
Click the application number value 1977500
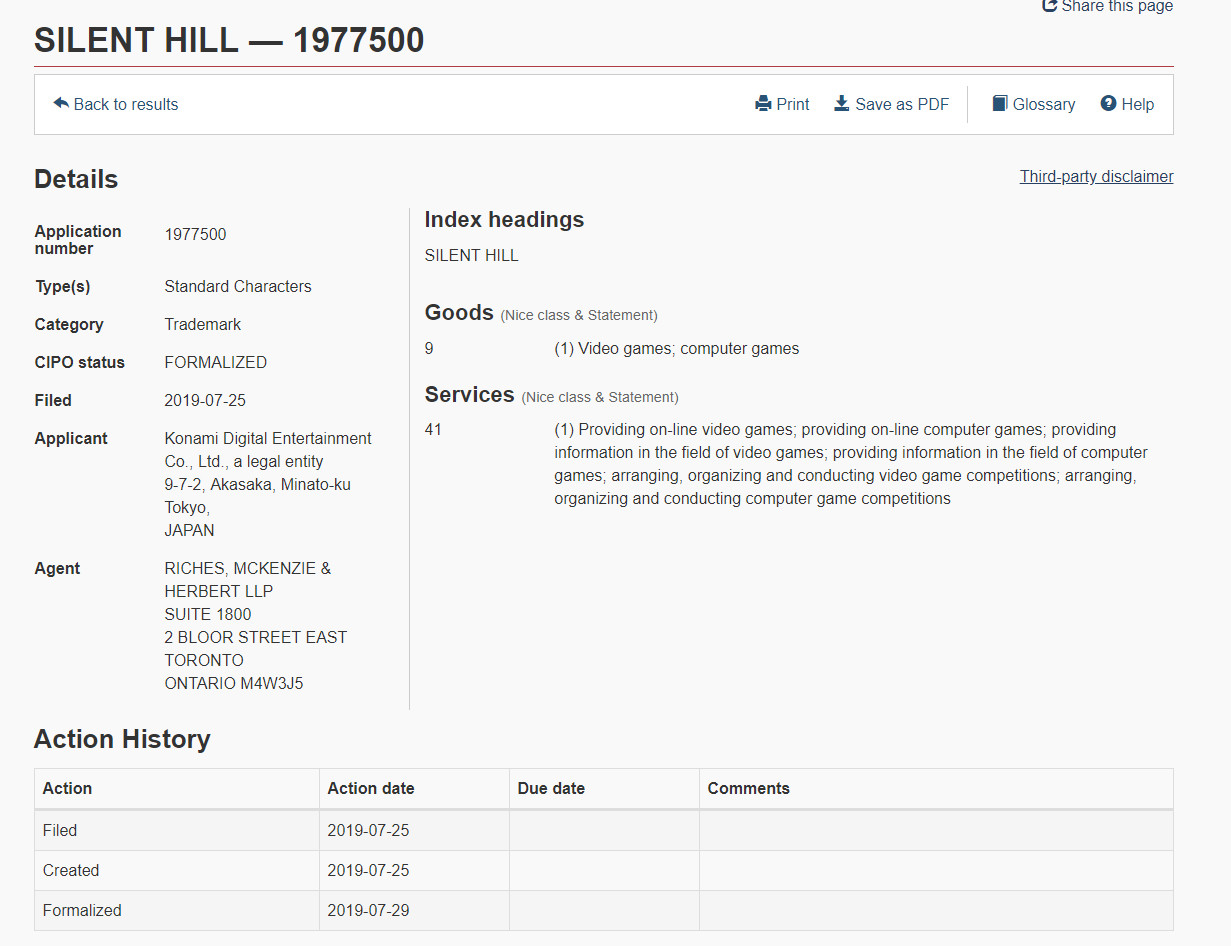(x=195, y=235)
